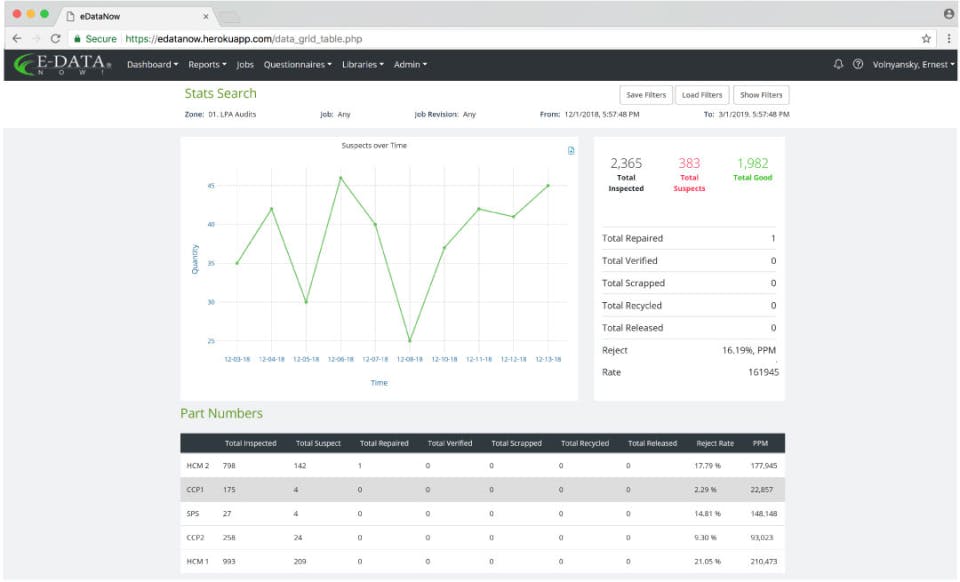
Task: Expand the Reports dropdown menu
Action: [x=207, y=65]
